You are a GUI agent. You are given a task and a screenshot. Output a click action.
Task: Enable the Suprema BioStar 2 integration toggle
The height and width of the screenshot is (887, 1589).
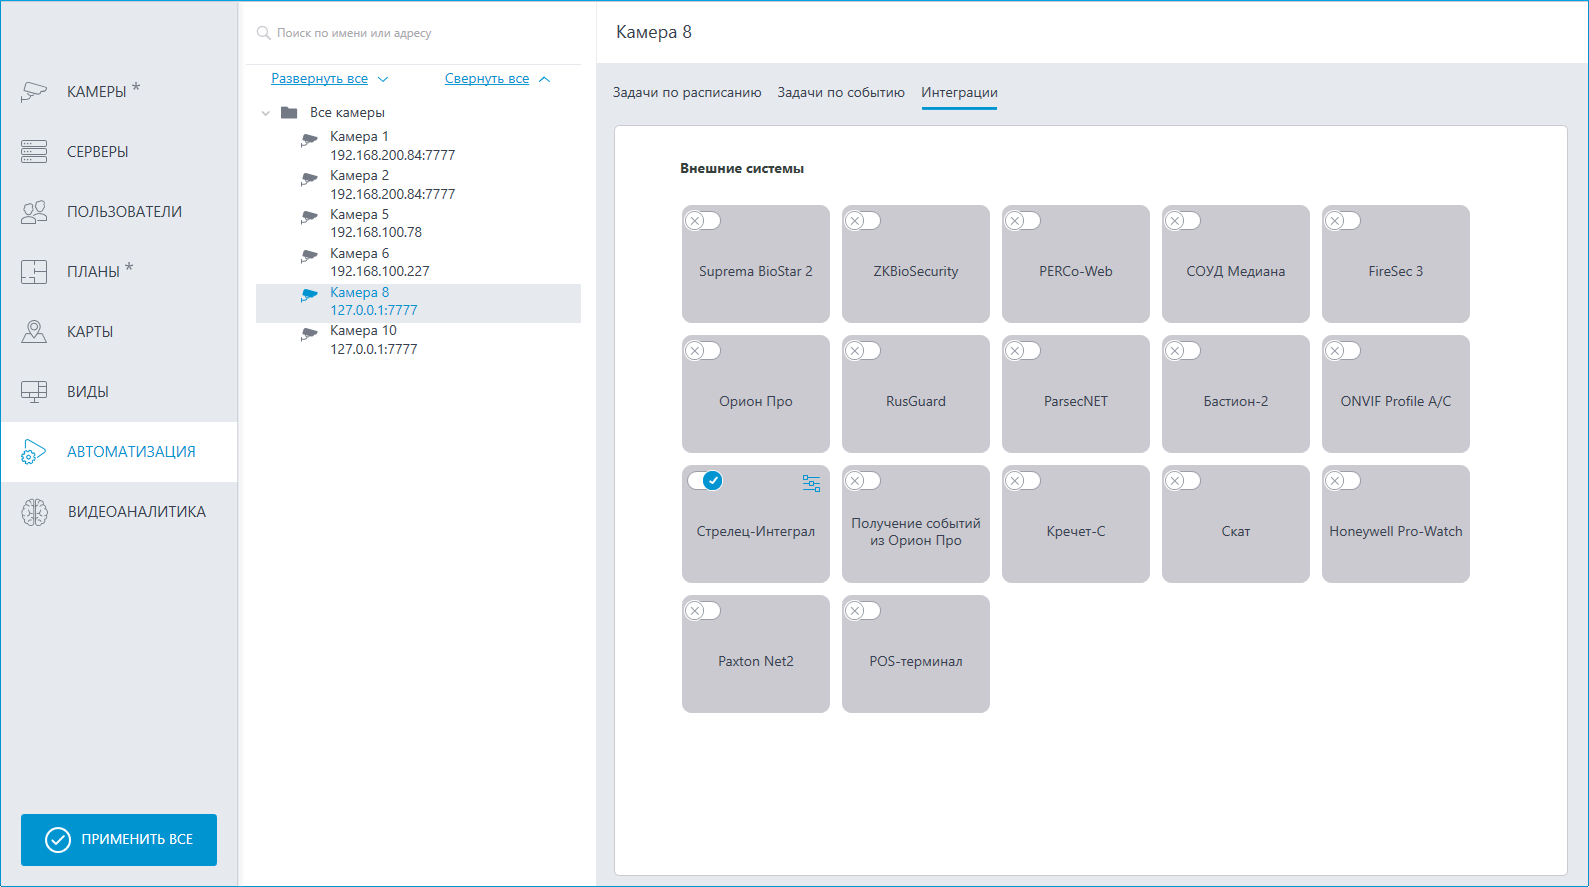702,221
